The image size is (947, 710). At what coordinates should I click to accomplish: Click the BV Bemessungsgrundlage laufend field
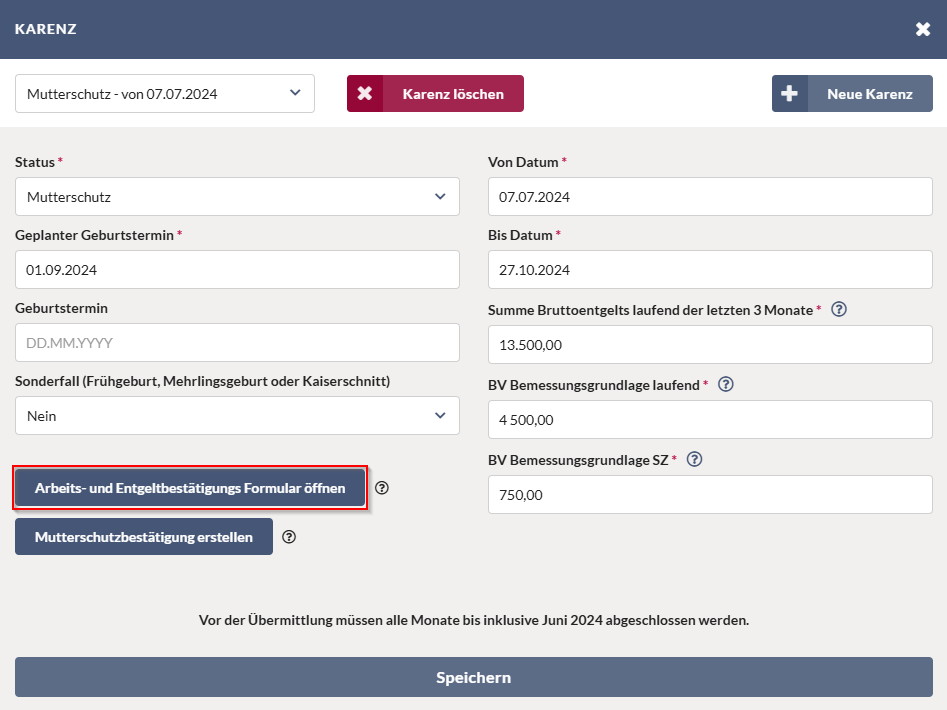[x=710, y=420]
